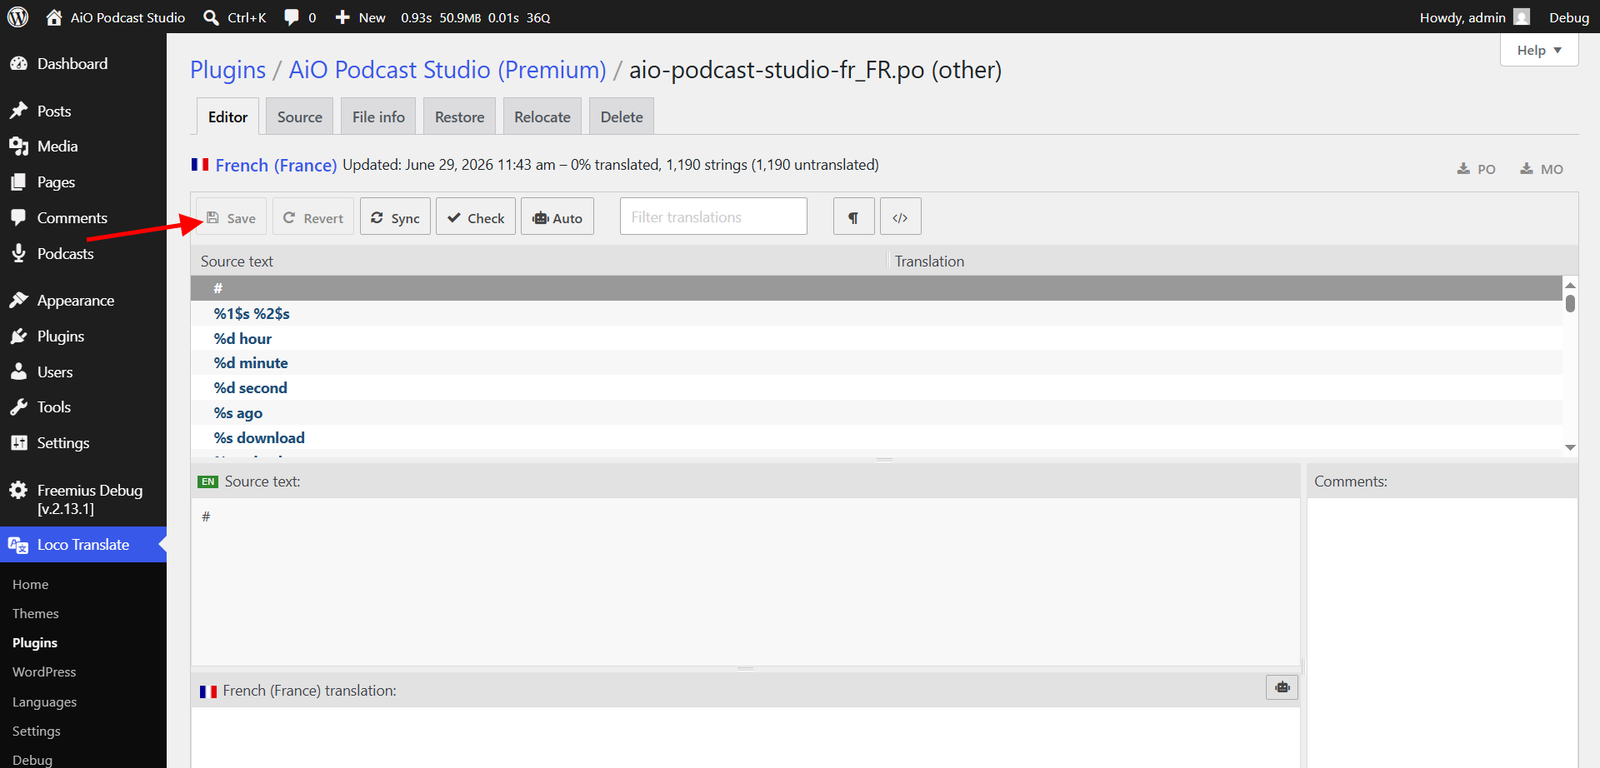
Task: Open AiO Podcast Studio site home icon
Action: click(54, 17)
